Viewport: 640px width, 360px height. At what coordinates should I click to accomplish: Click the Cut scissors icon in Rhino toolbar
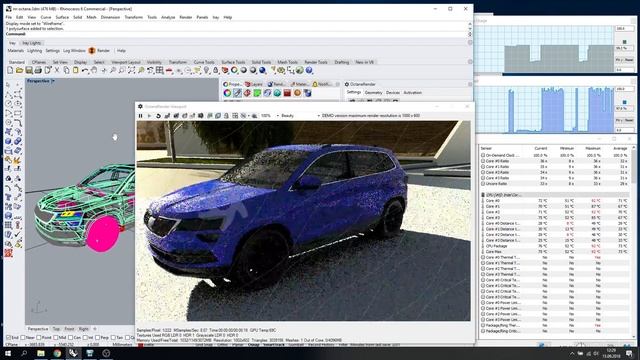pyautogui.click(x=57, y=71)
